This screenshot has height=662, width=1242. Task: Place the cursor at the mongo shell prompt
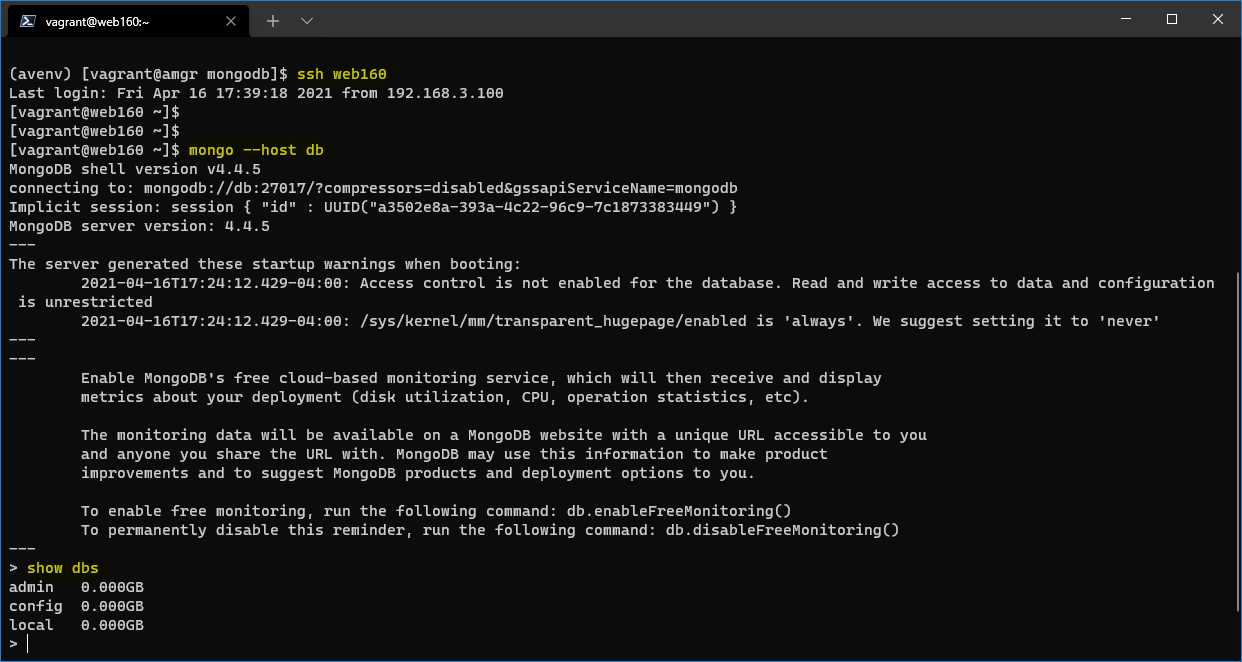25,643
